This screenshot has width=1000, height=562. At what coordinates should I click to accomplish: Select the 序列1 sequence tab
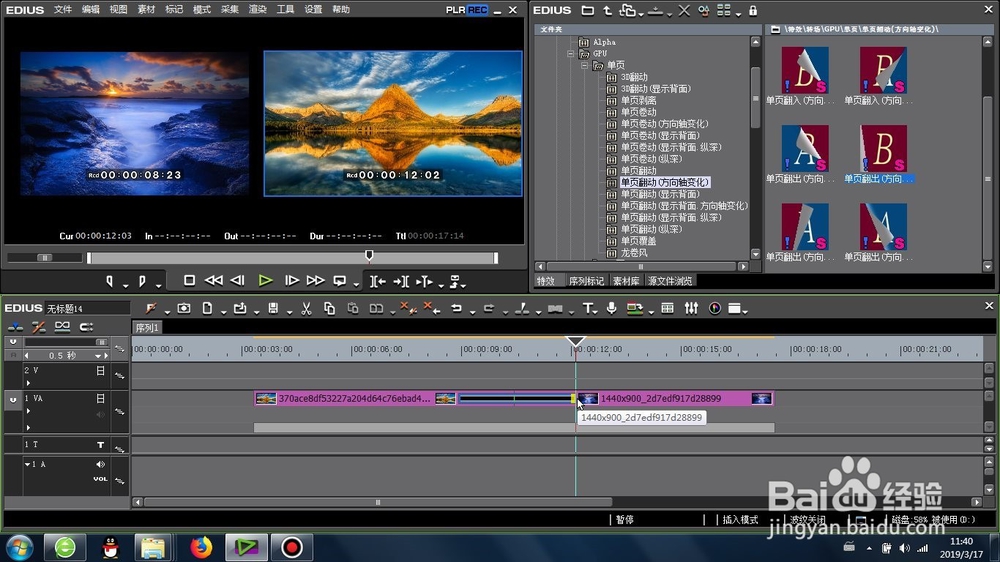click(147, 328)
